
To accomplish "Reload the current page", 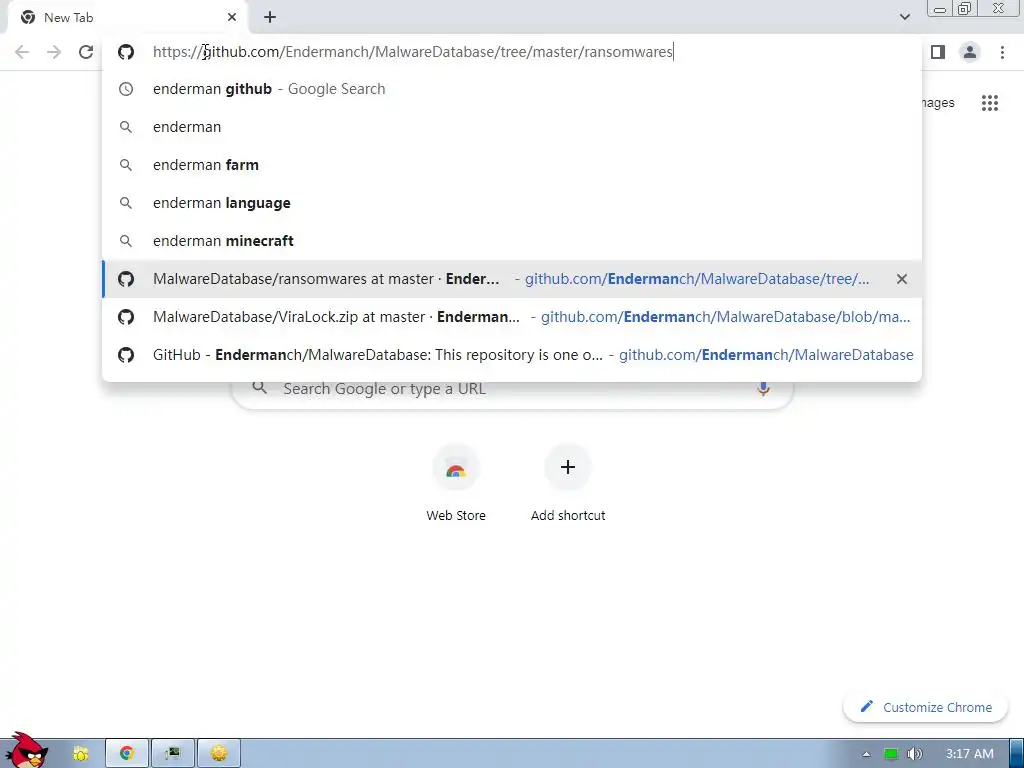I will (86, 52).
